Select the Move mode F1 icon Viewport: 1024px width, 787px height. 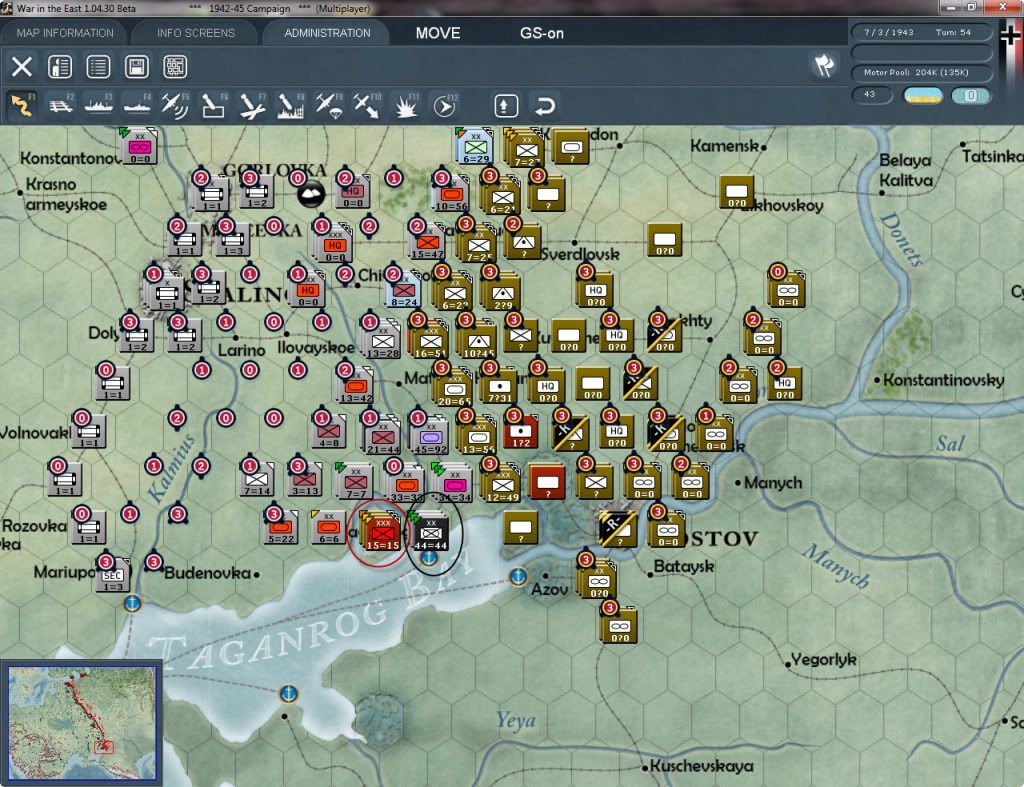22,105
